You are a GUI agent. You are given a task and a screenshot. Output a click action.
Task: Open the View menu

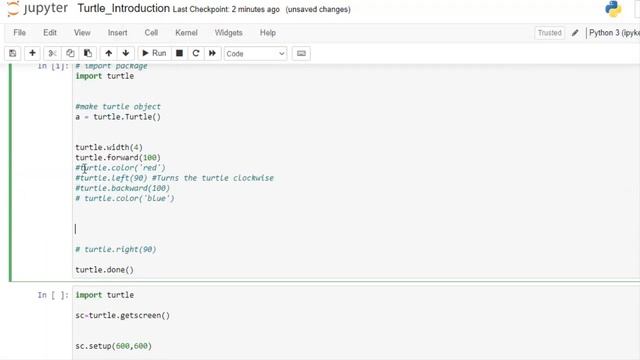point(82,33)
